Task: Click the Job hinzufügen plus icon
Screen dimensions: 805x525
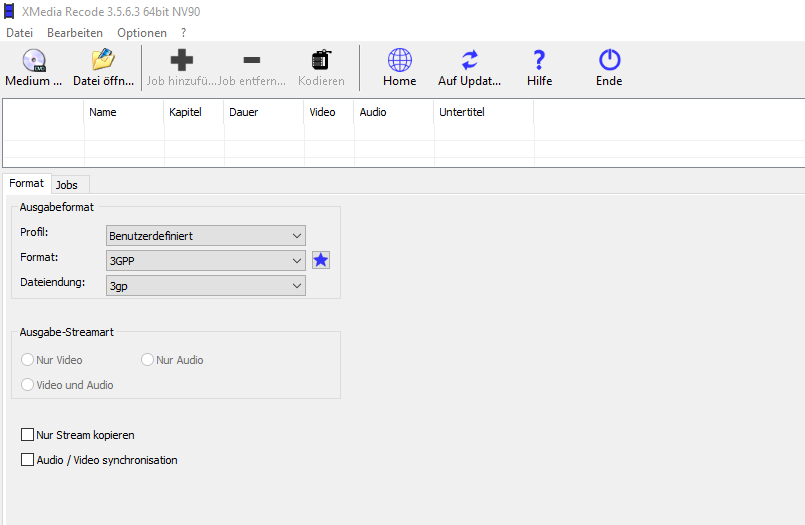Action: [x=182, y=61]
